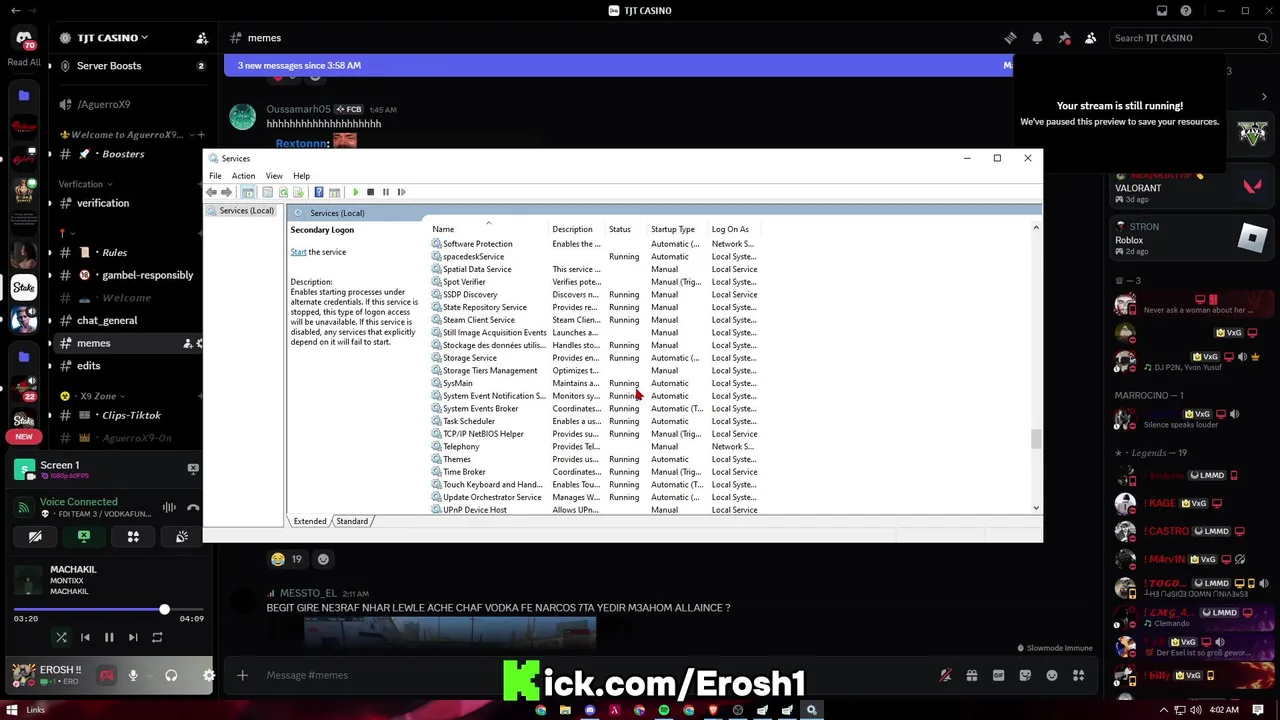1280x720 pixels.
Task: Sort services by the Startup Type column header
Action: coord(678,229)
